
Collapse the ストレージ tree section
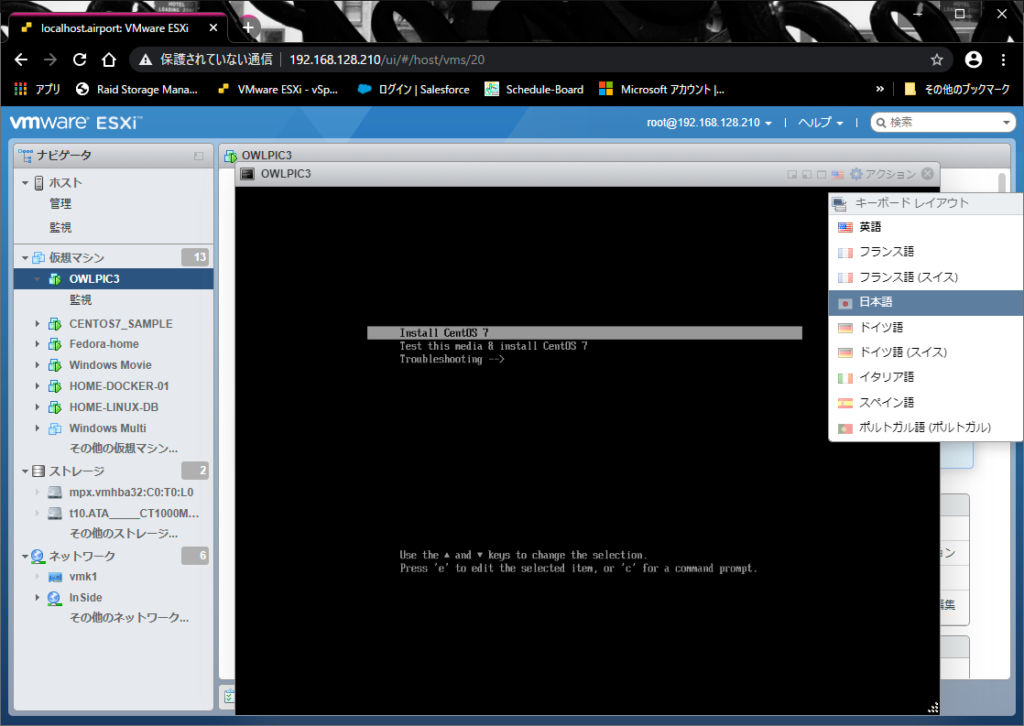click(25, 471)
